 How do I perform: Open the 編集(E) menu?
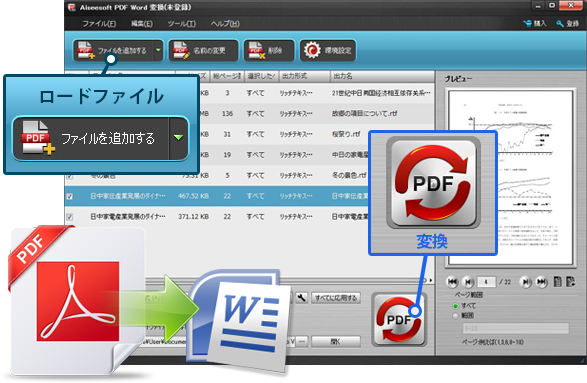click(142, 24)
